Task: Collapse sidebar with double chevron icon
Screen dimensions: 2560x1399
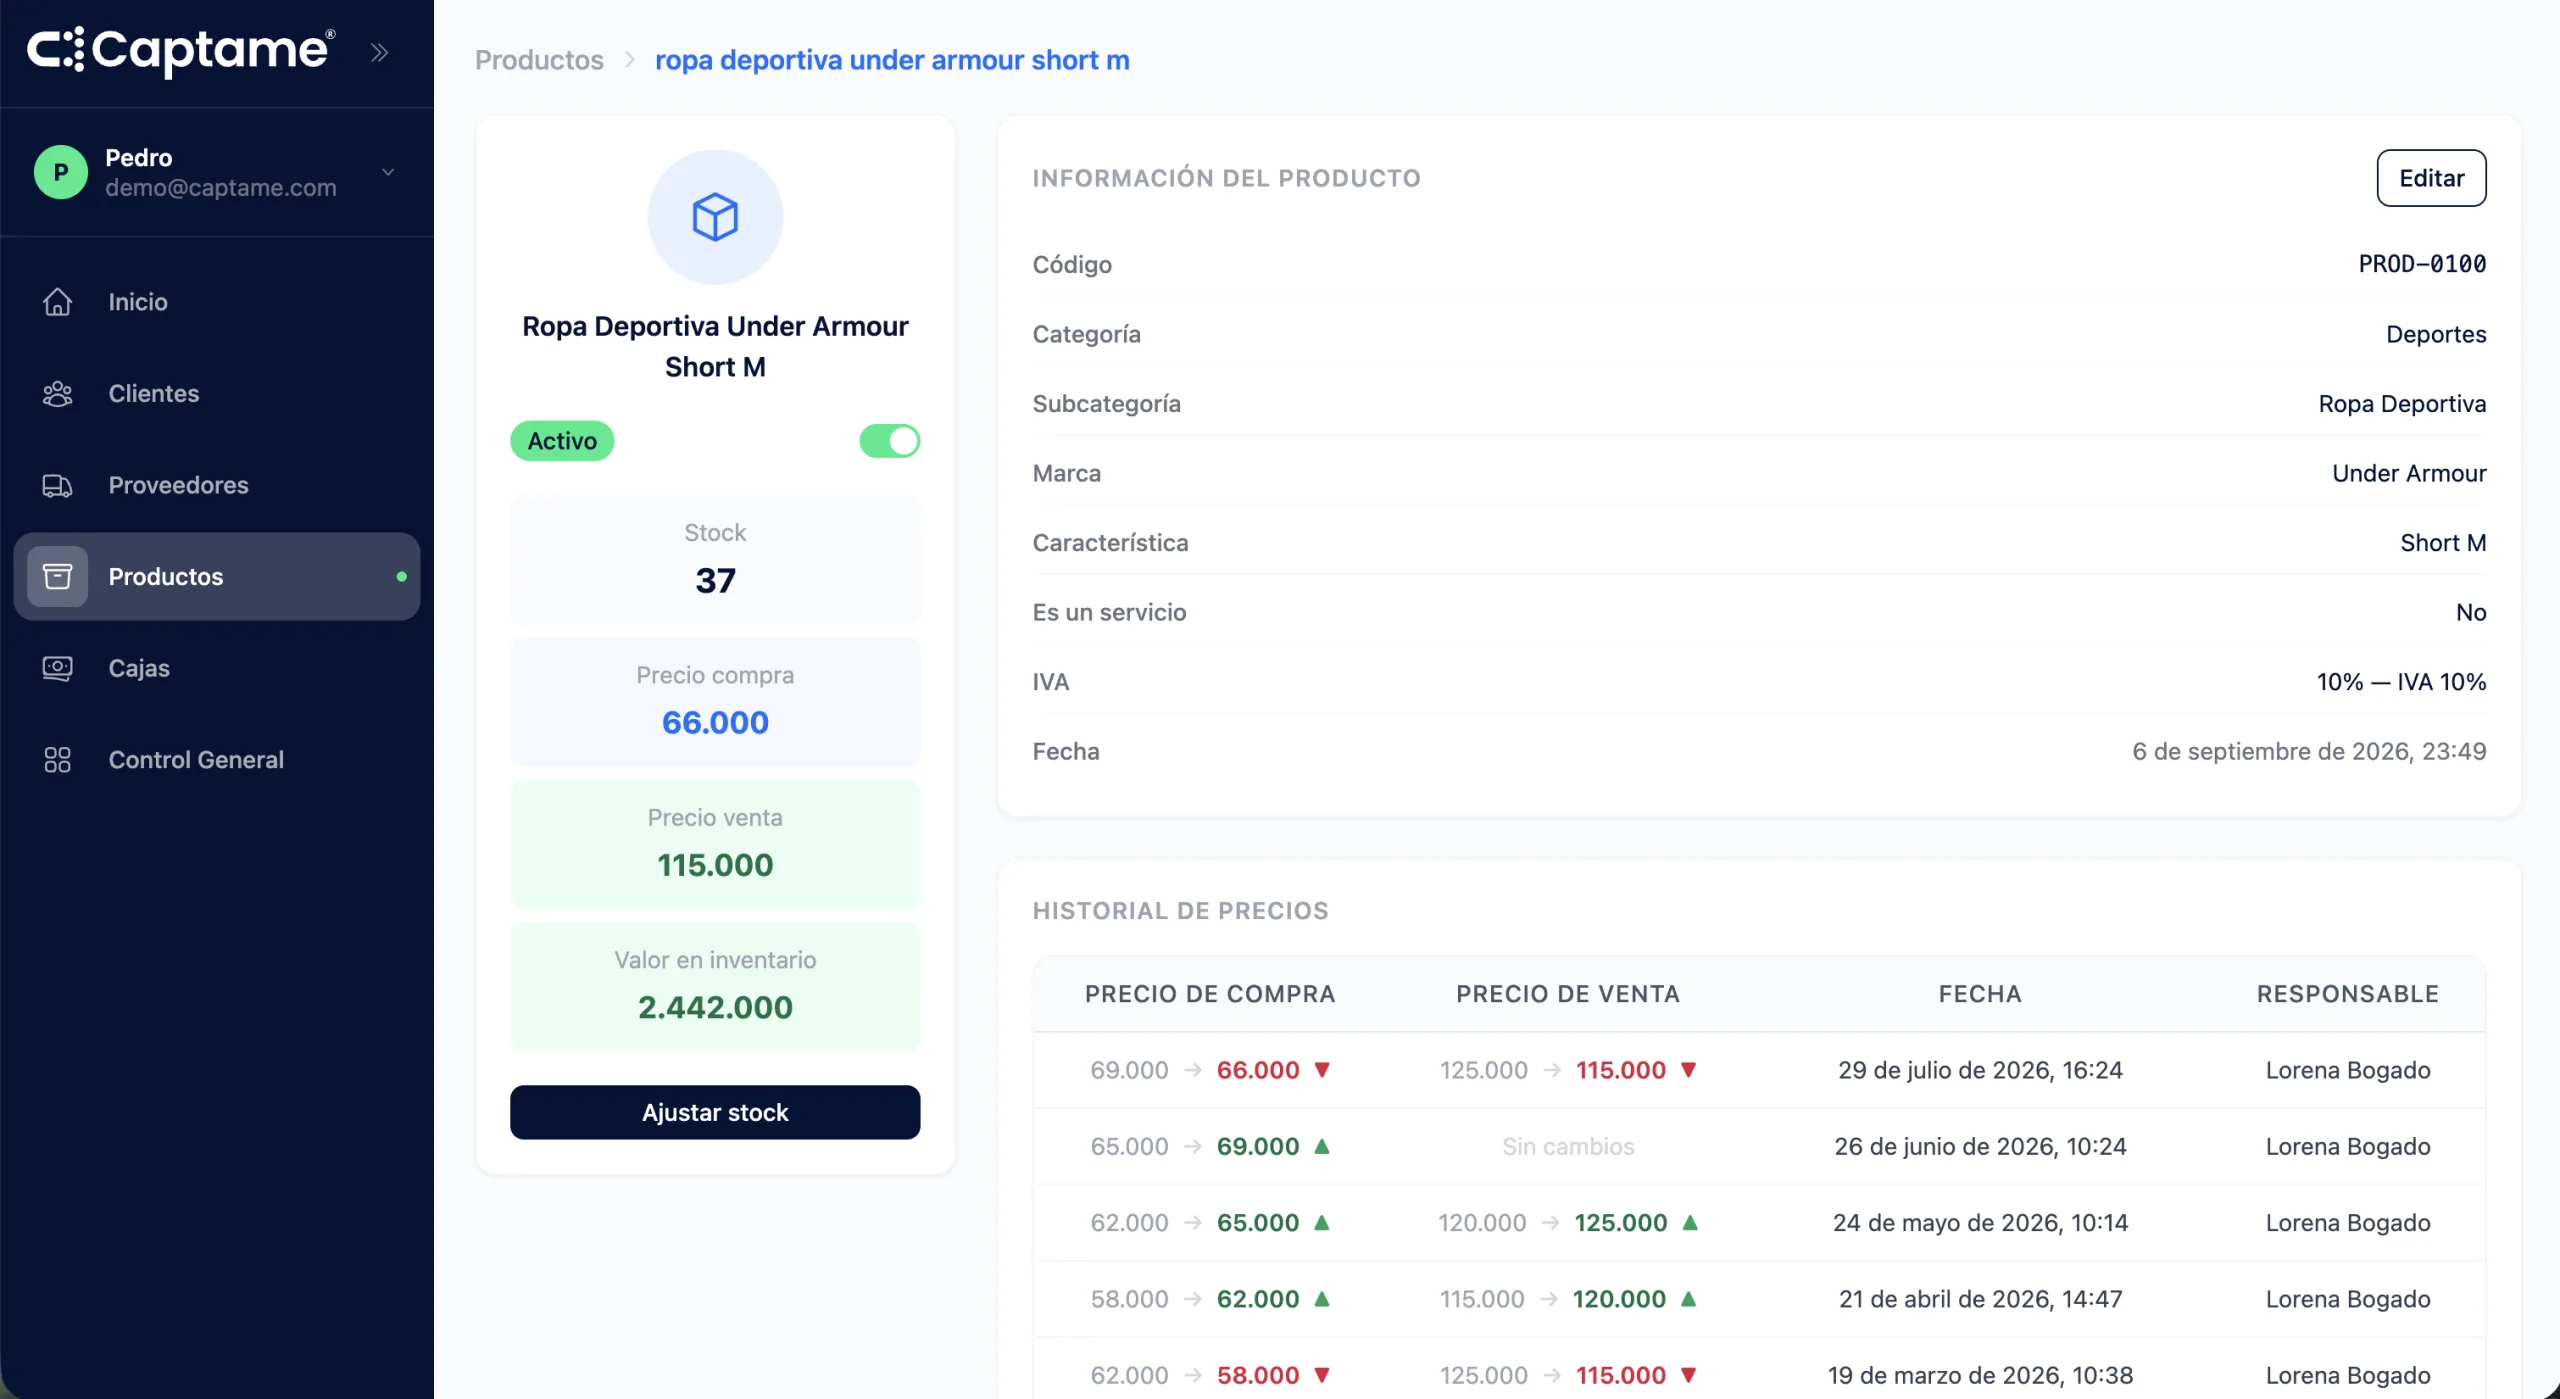Action: click(379, 52)
